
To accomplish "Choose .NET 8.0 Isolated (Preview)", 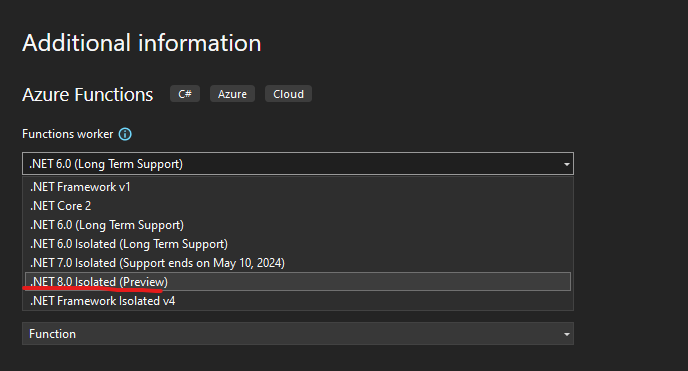I will click(x=298, y=282).
